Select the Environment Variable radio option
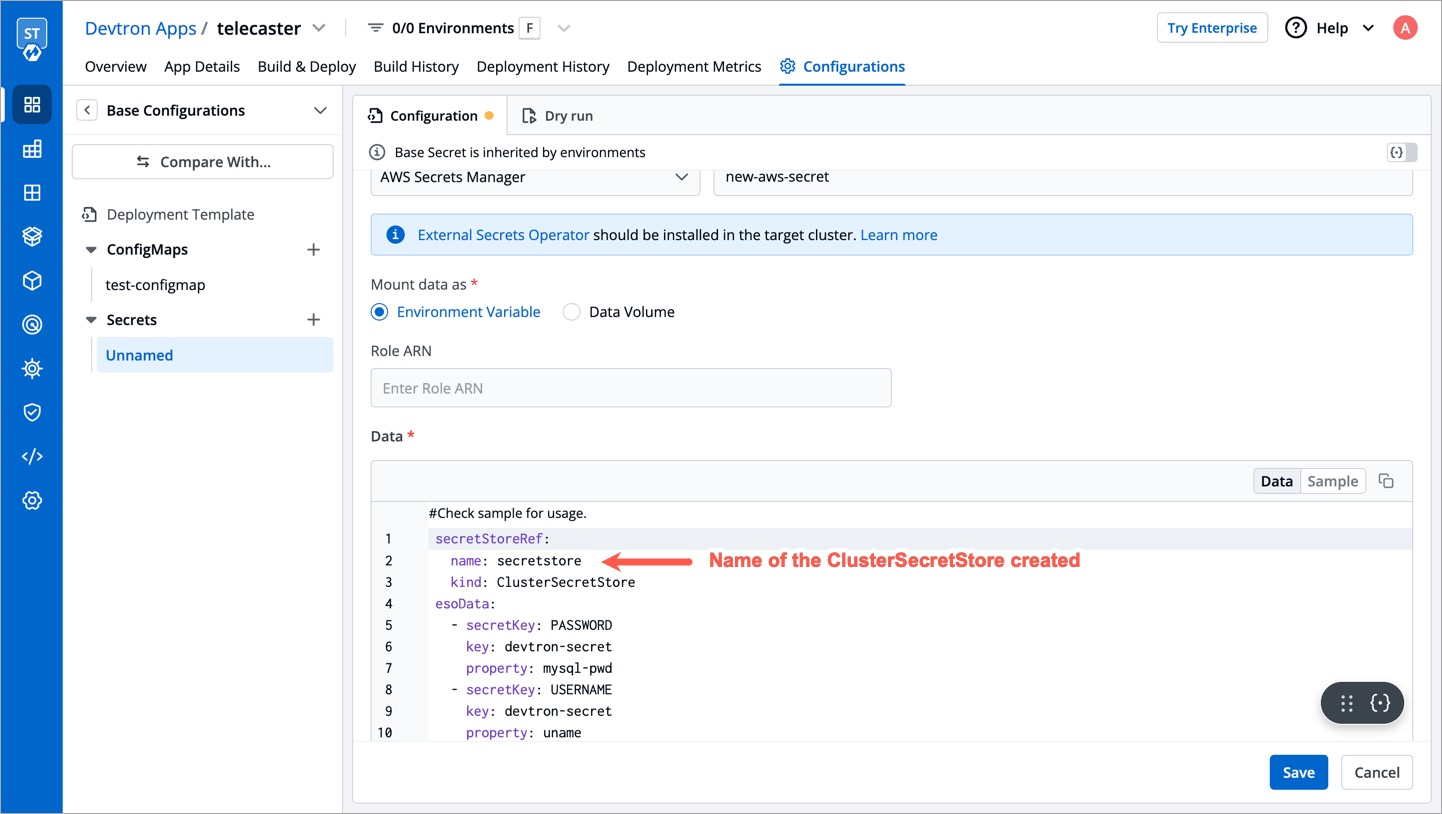 point(380,312)
